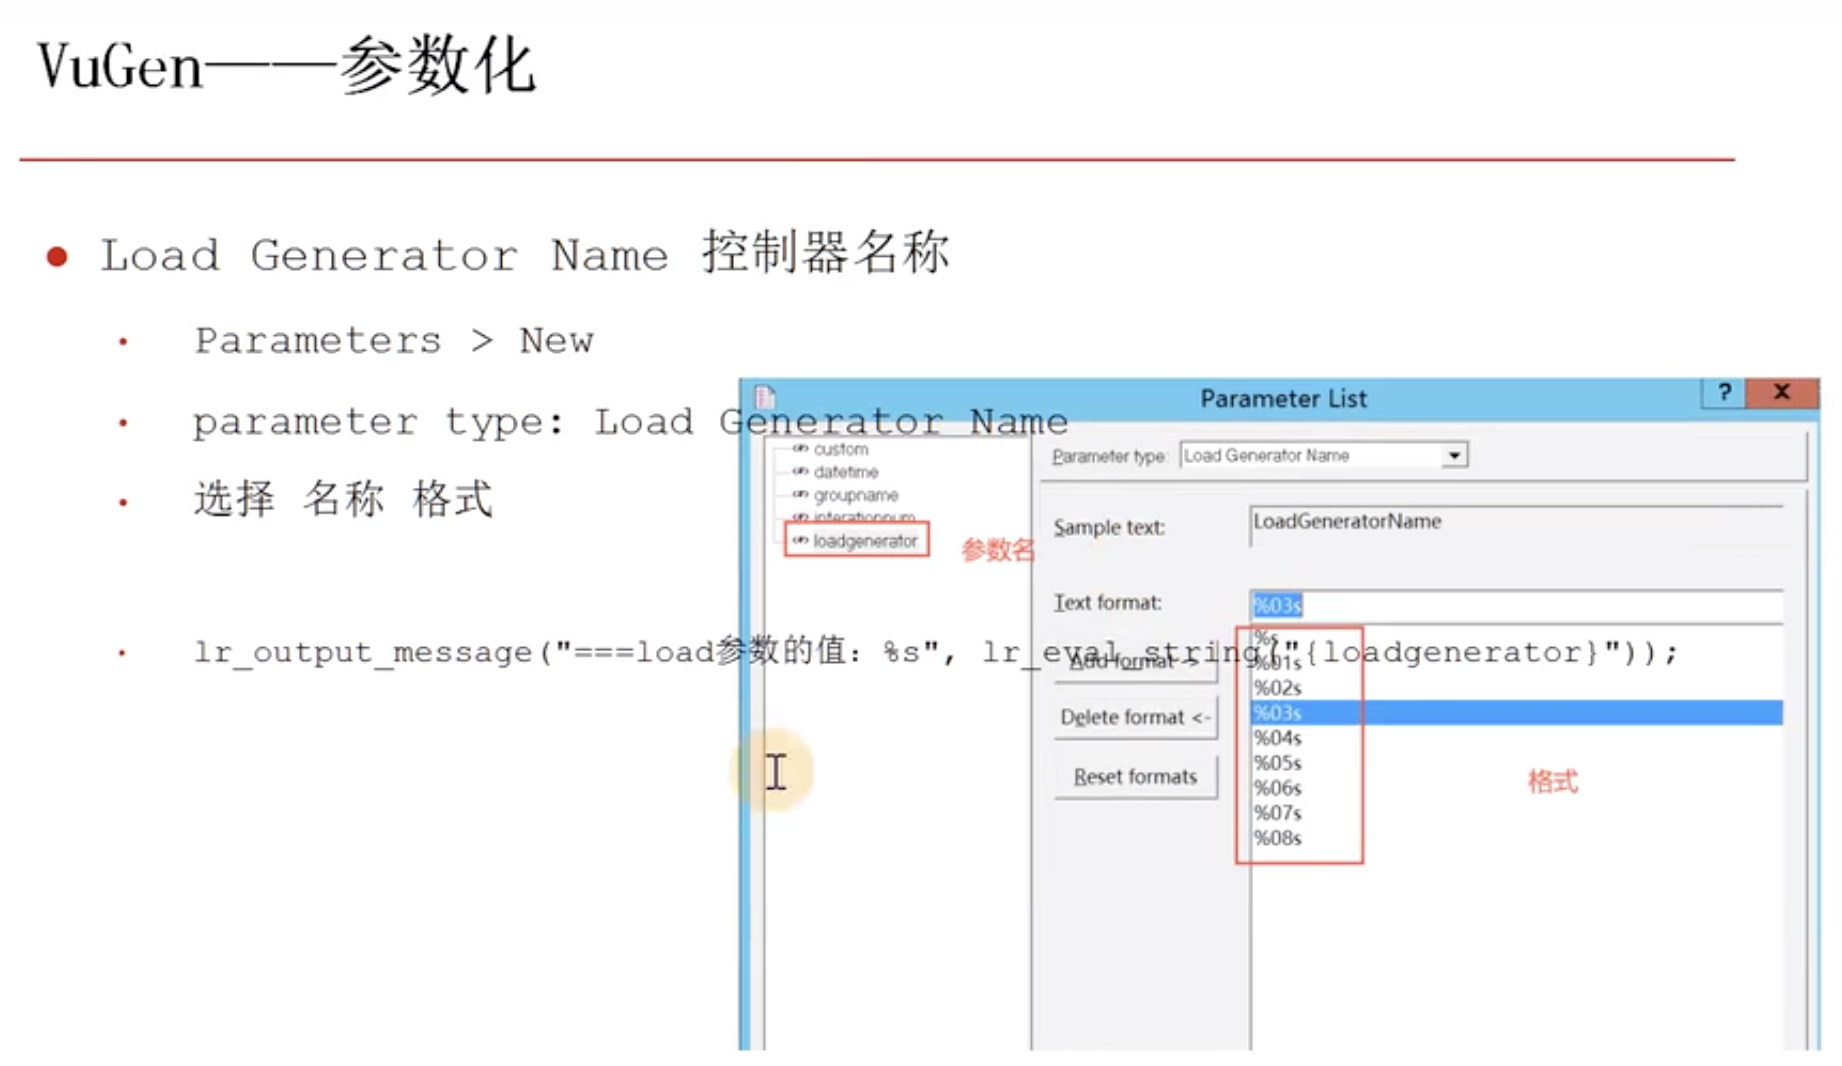This screenshot has width=1842, height=1066.
Task: Close the Parameter List dialog
Action: (x=1781, y=393)
